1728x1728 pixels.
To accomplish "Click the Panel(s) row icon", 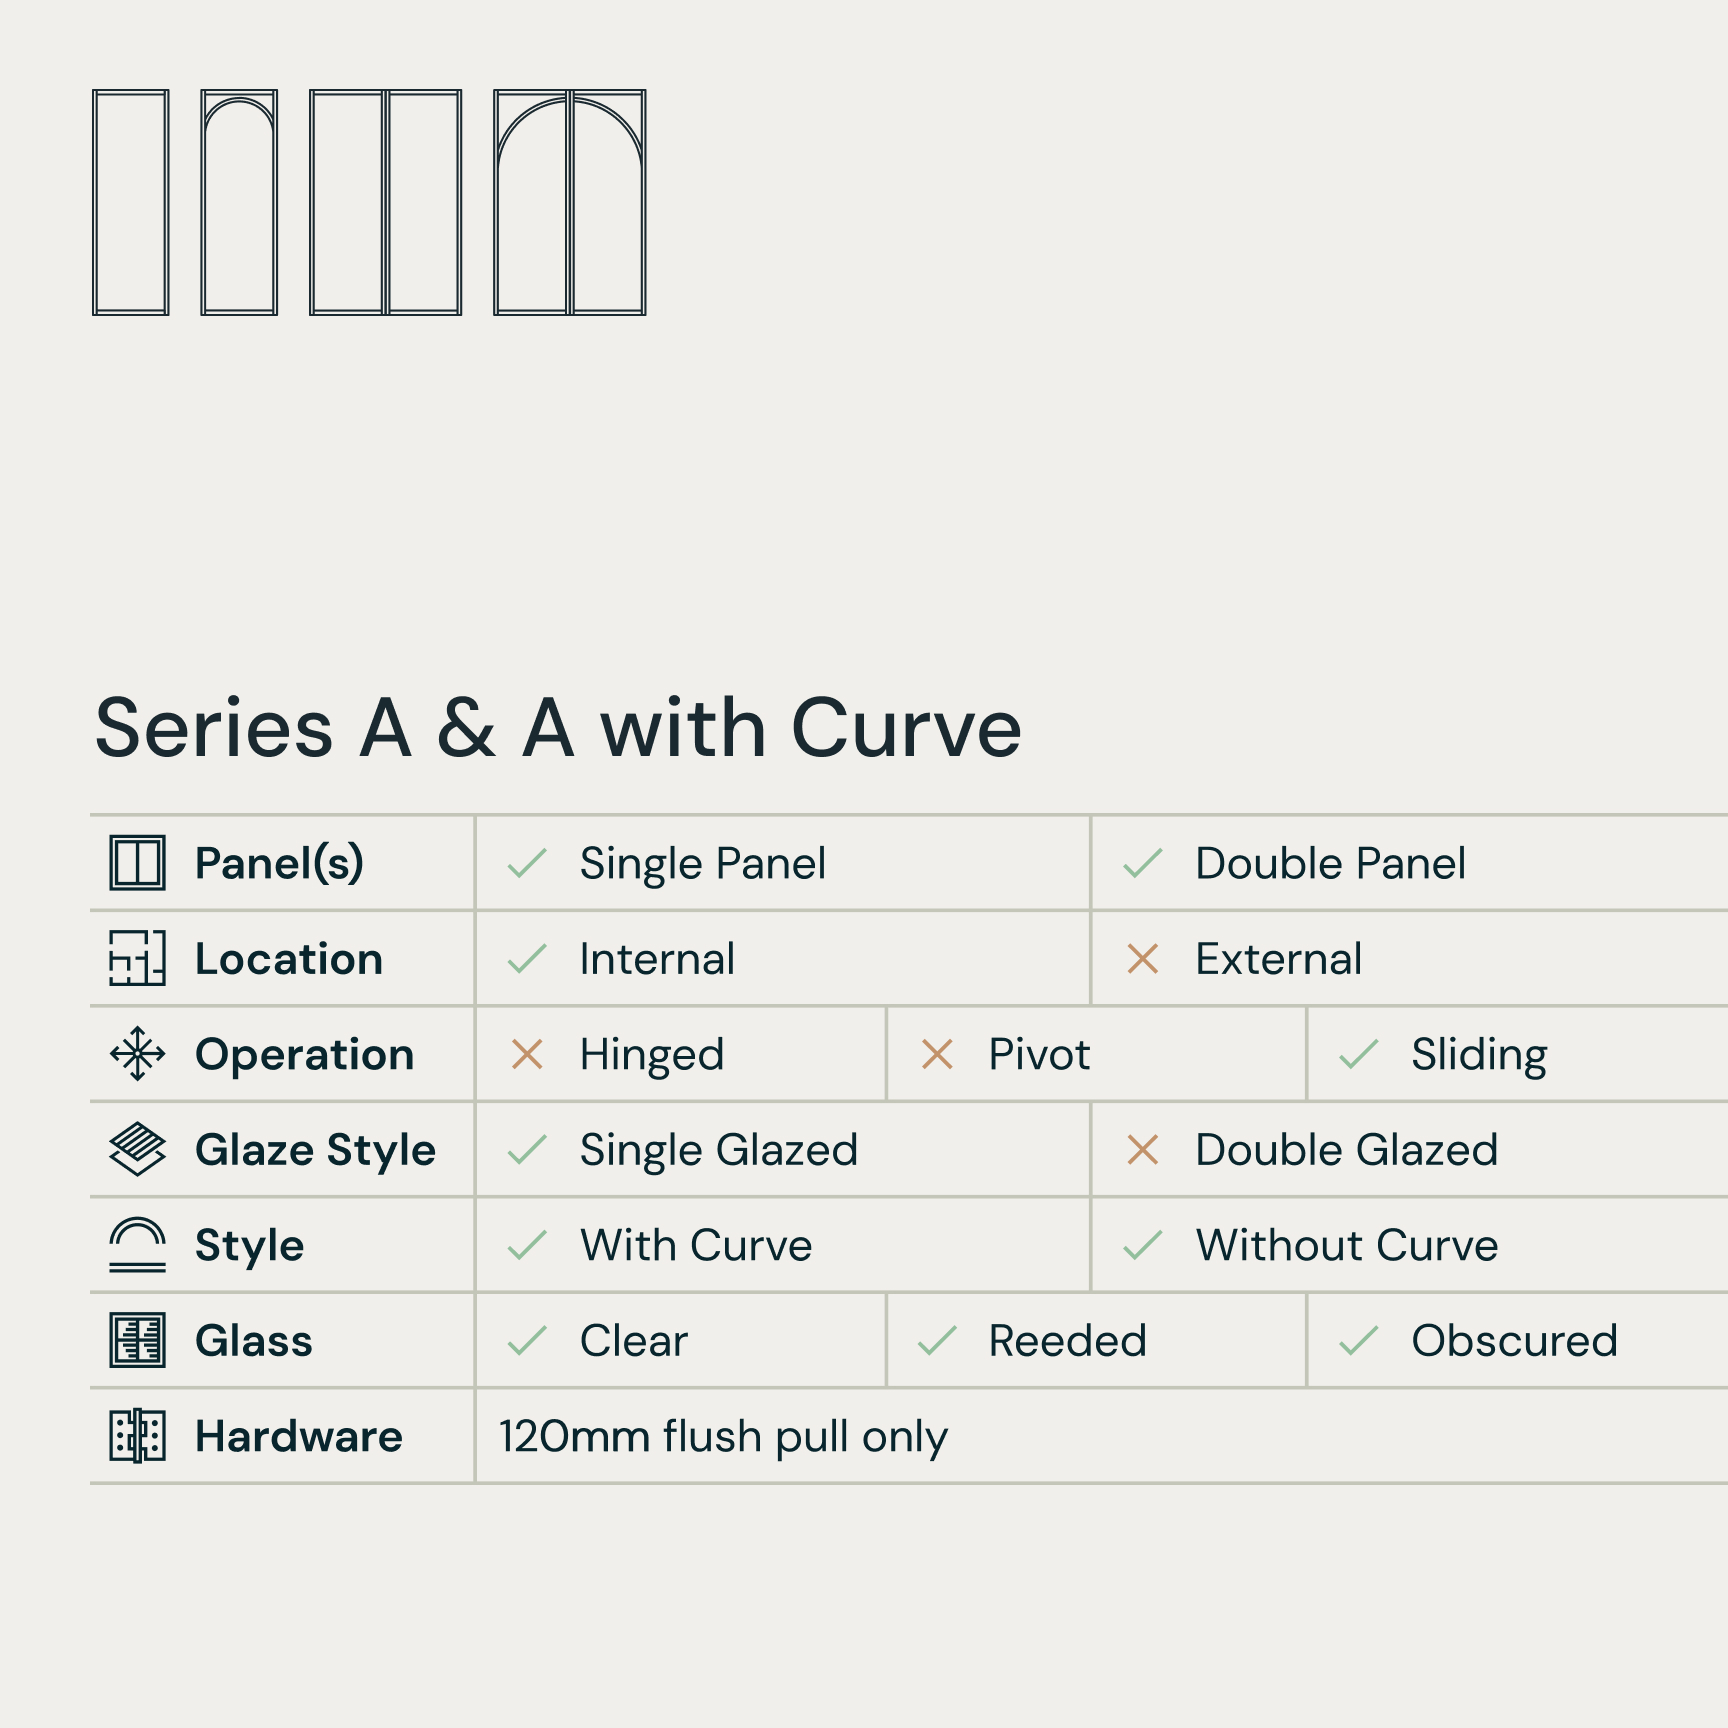I will 137,863.
